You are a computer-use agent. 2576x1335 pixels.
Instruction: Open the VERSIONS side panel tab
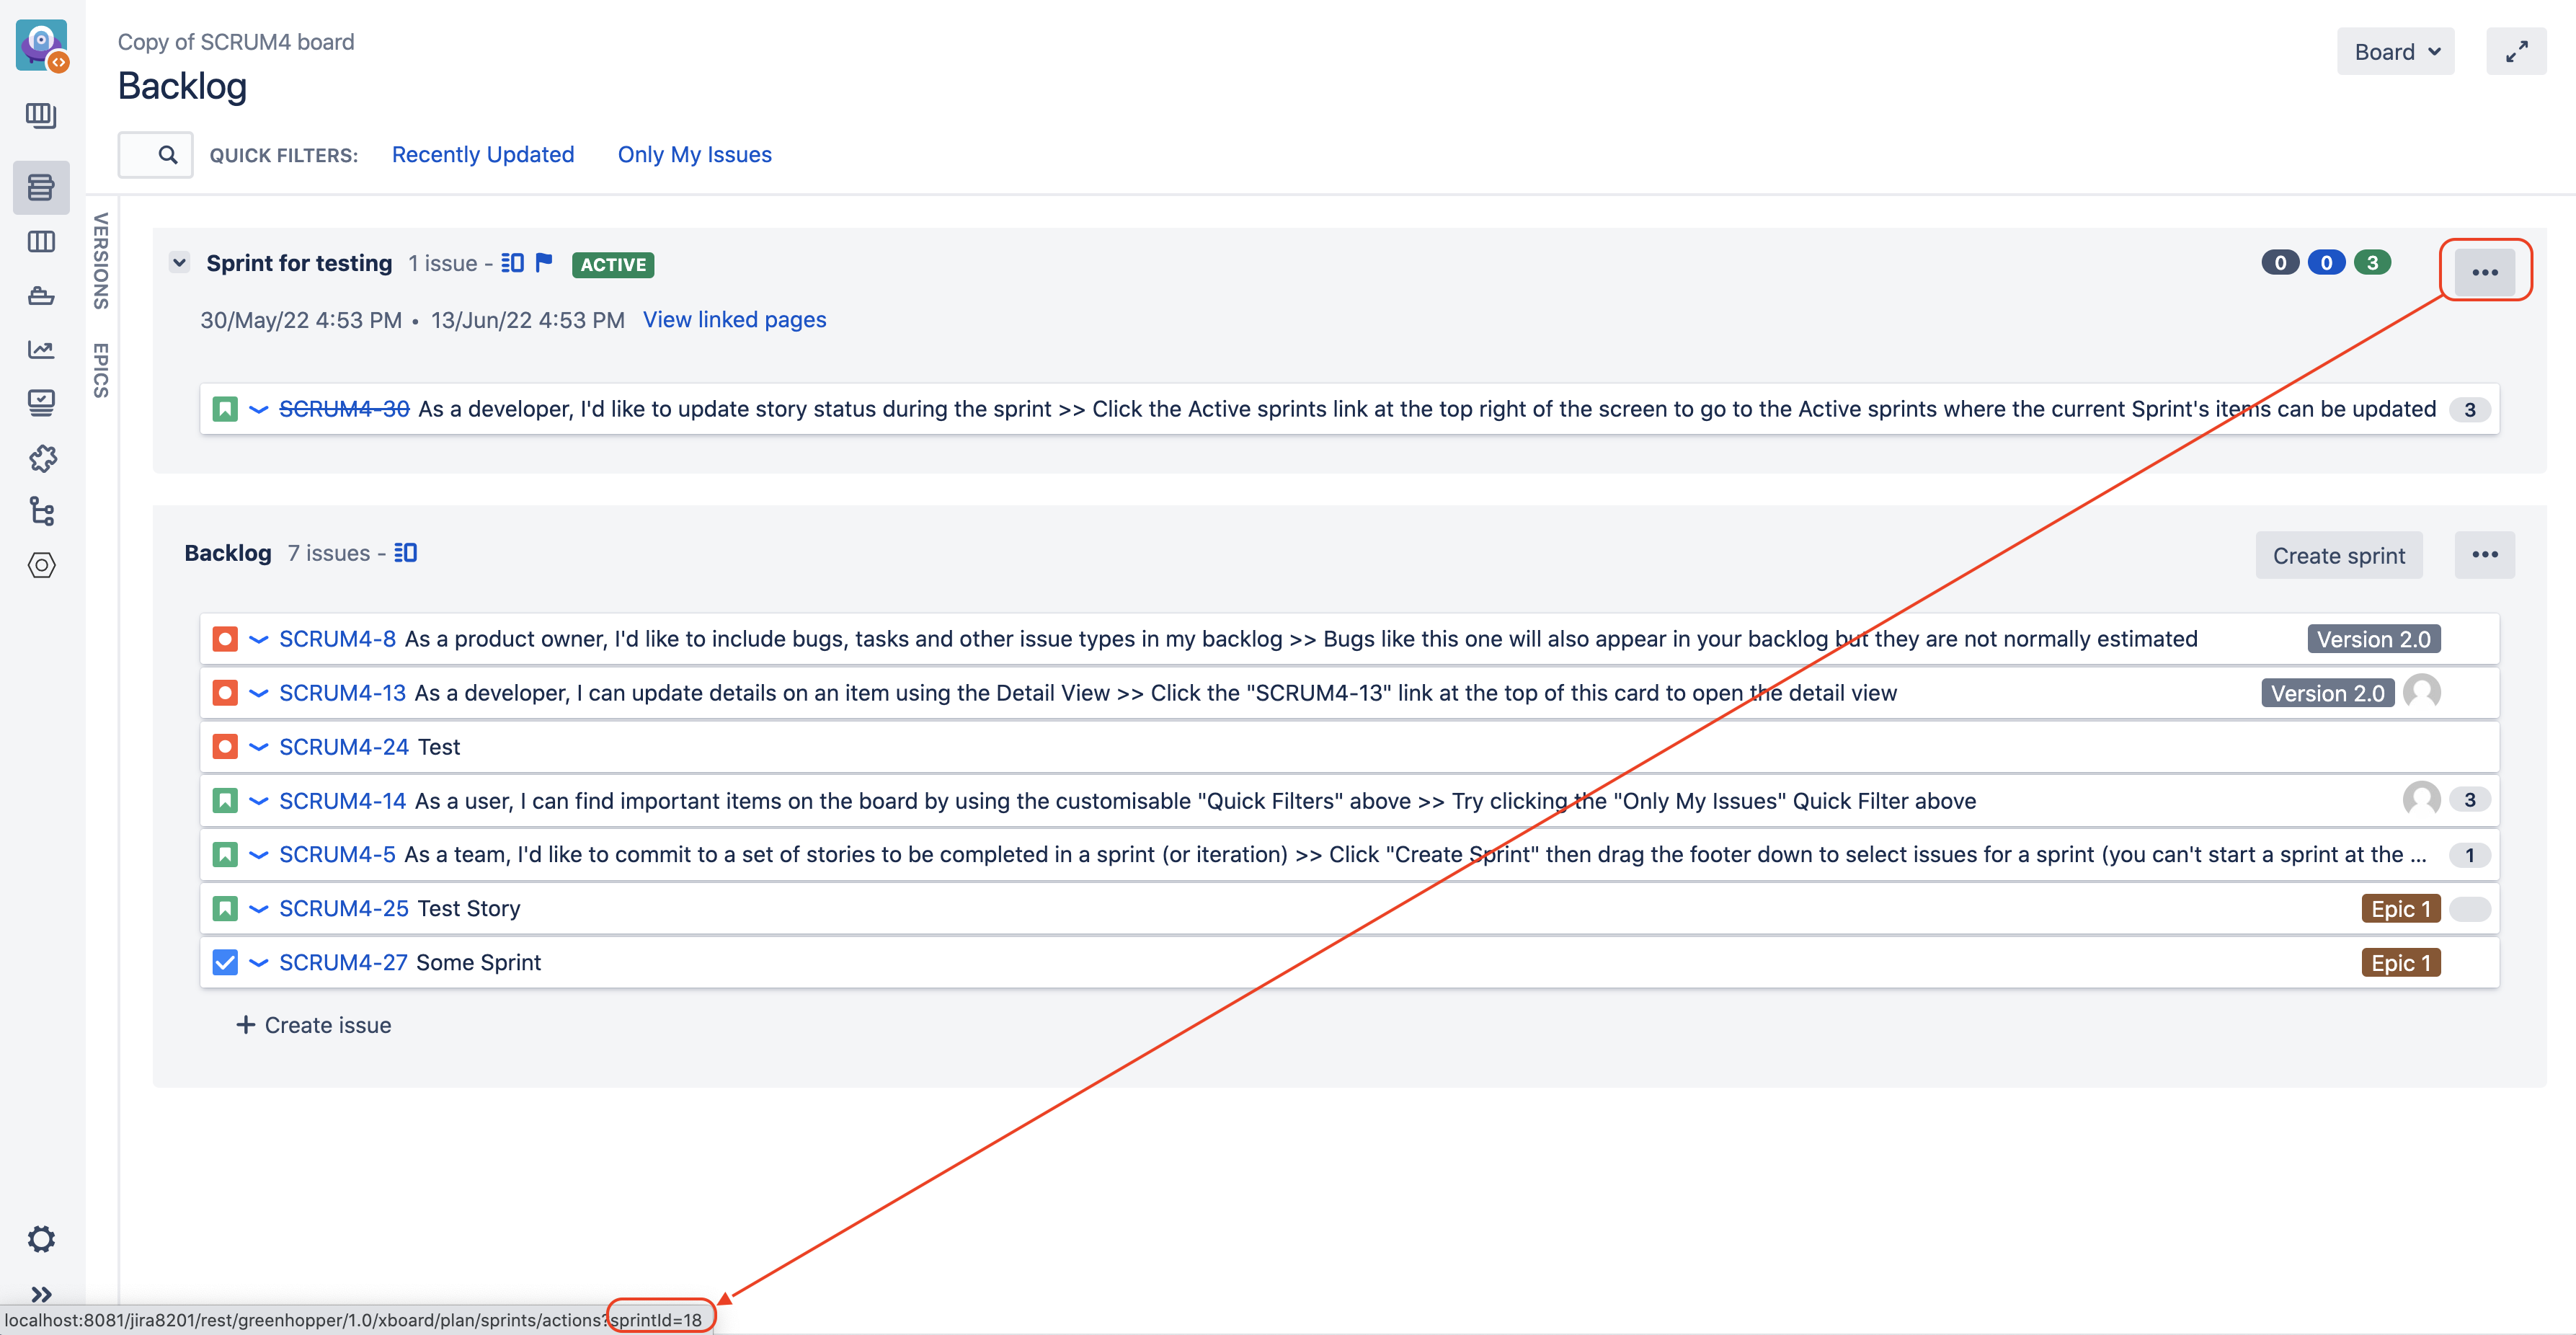[101, 260]
